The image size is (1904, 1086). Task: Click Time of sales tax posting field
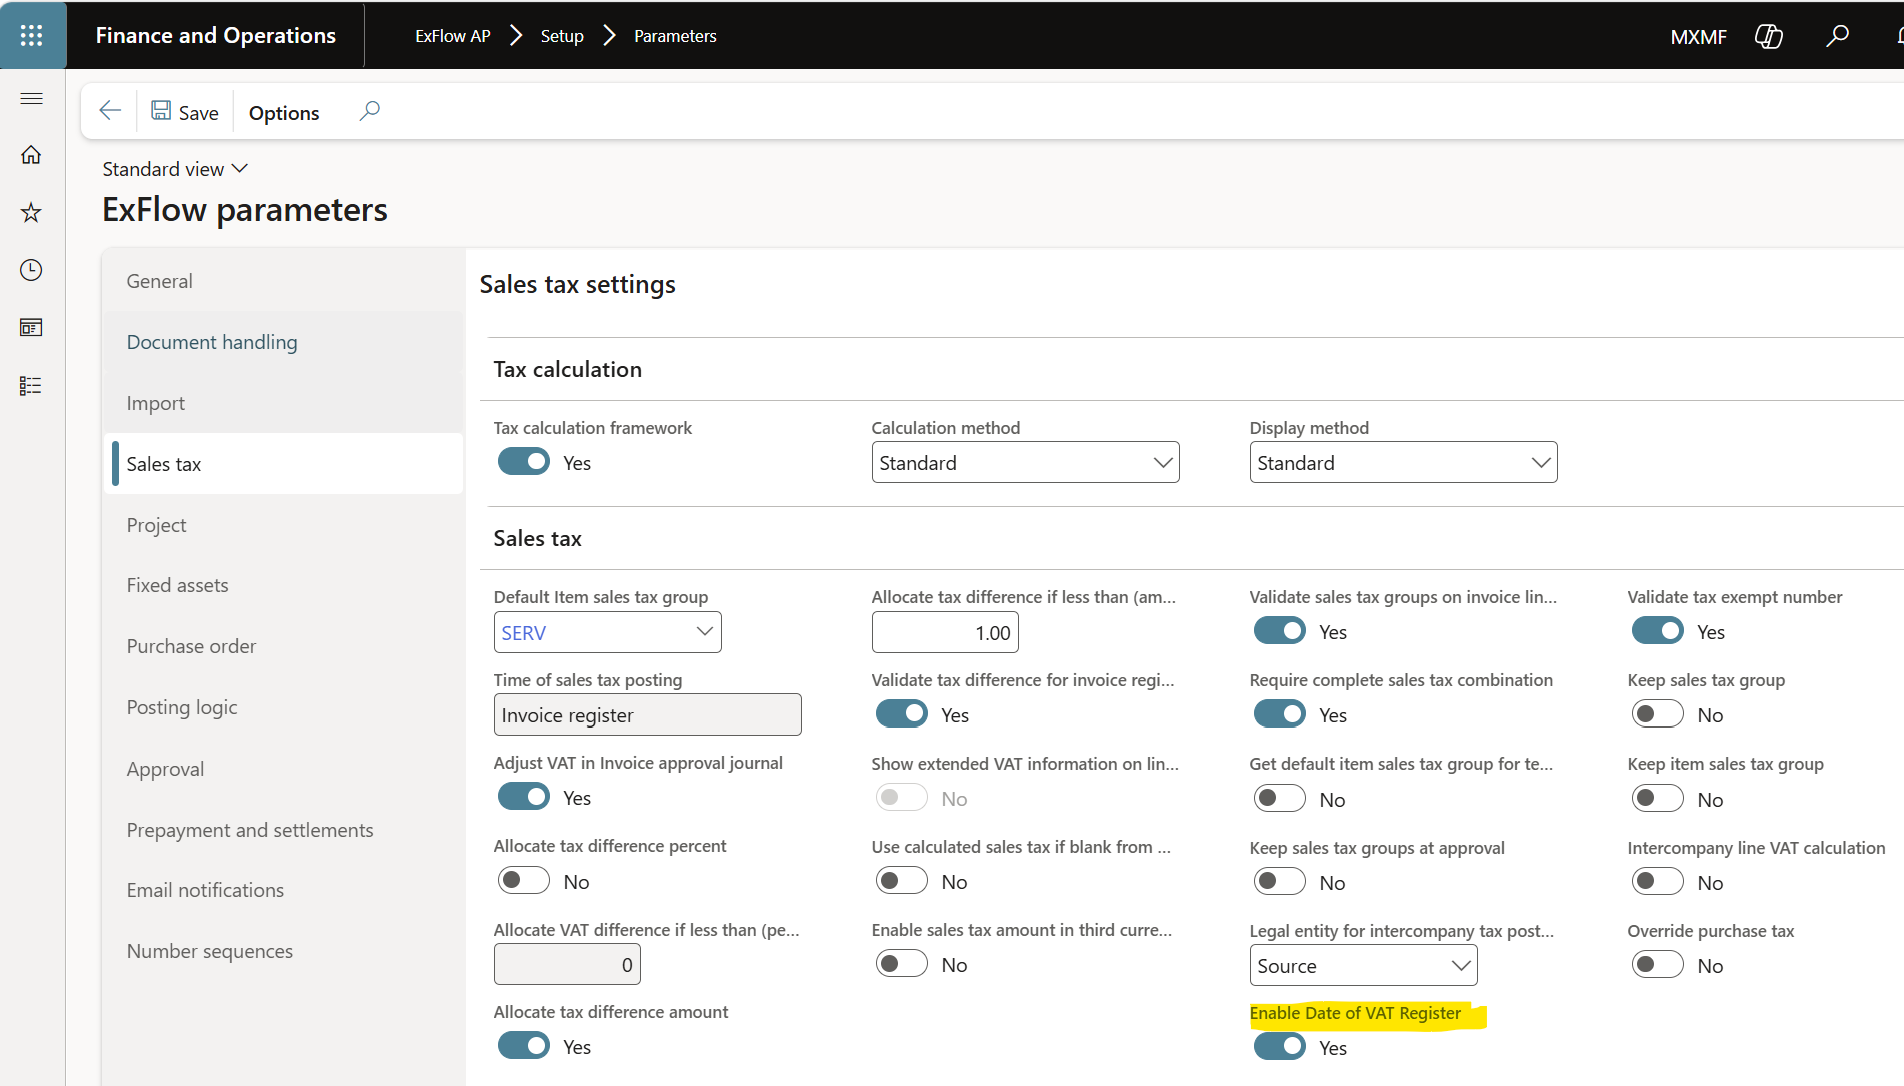(647, 715)
